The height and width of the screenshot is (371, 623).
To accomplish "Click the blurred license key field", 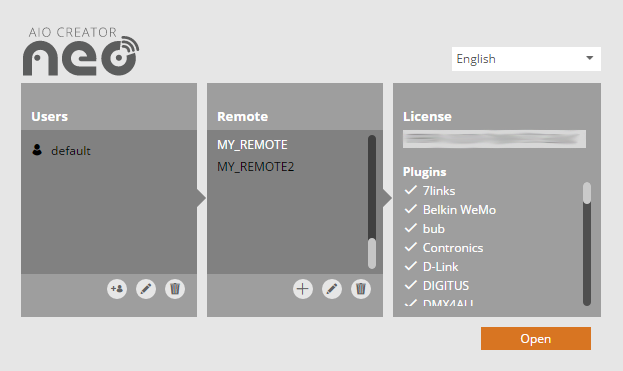I will (494, 139).
